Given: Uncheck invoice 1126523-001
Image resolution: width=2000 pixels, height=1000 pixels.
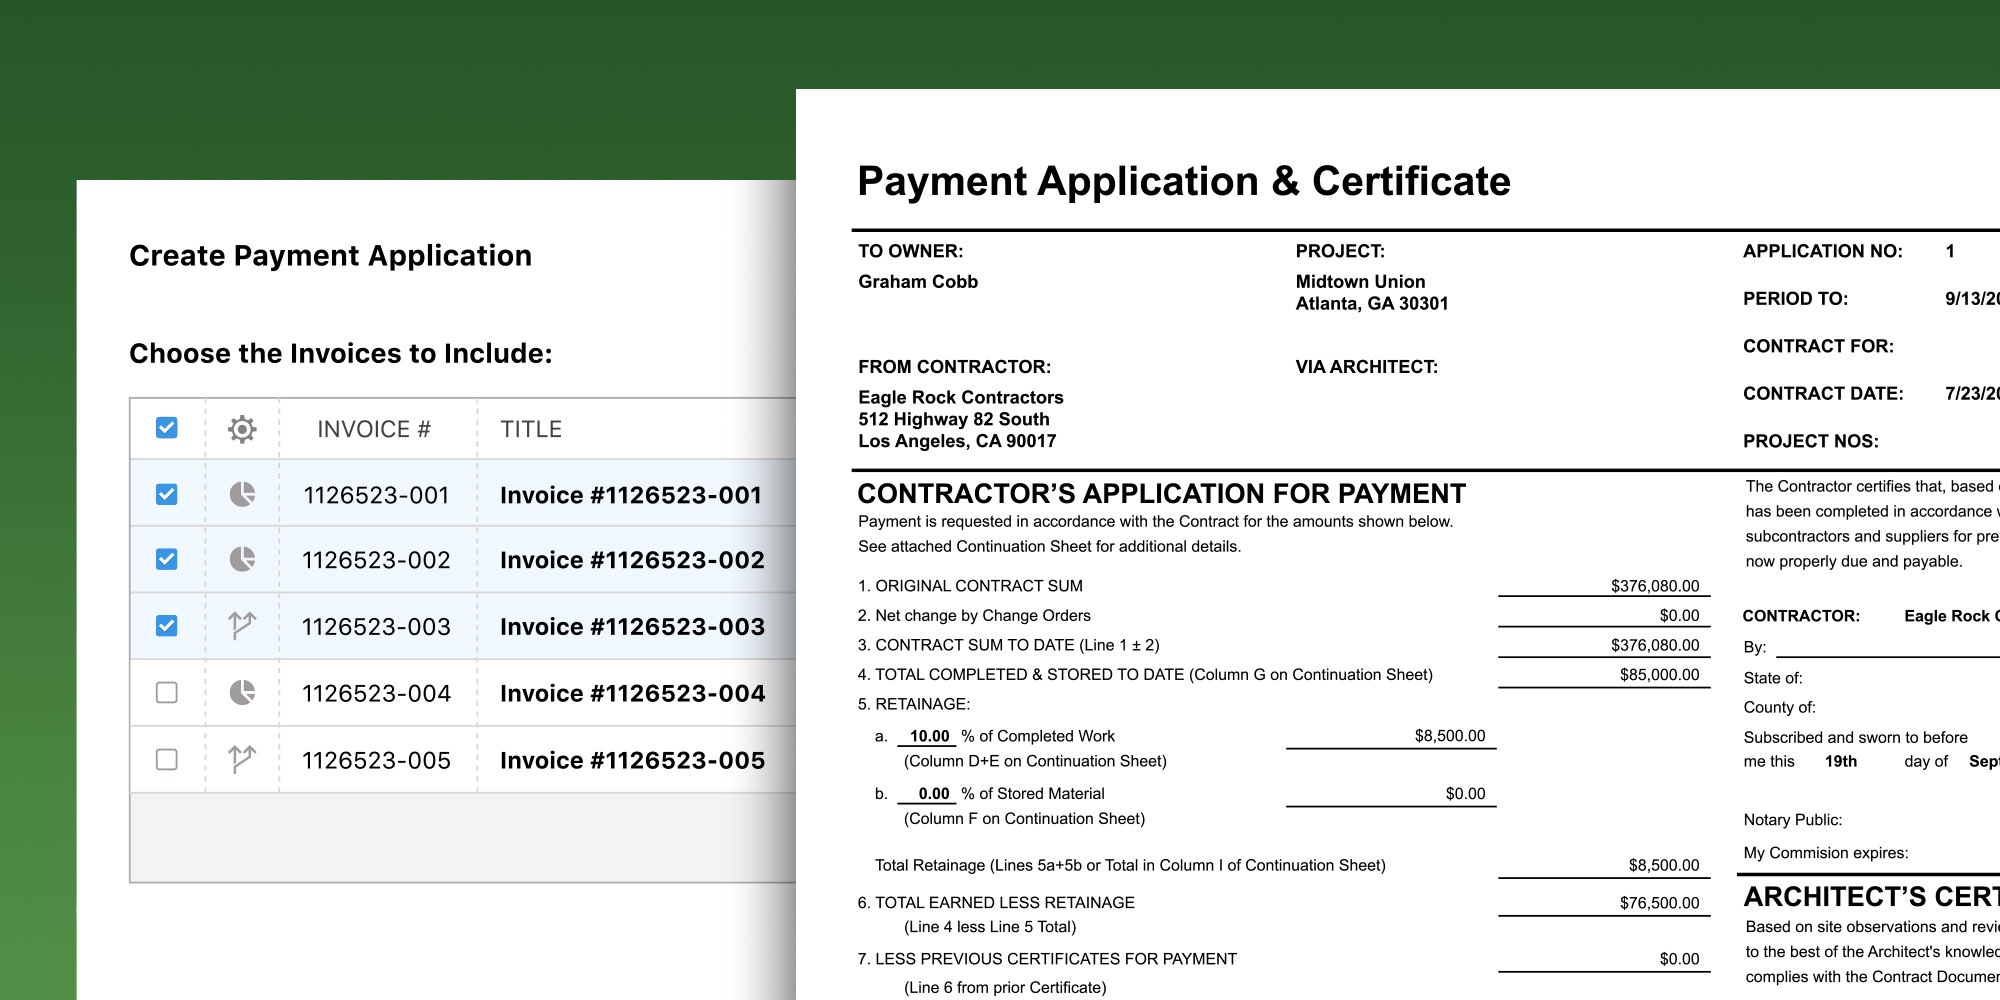Looking at the screenshot, I should tap(167, 494).
